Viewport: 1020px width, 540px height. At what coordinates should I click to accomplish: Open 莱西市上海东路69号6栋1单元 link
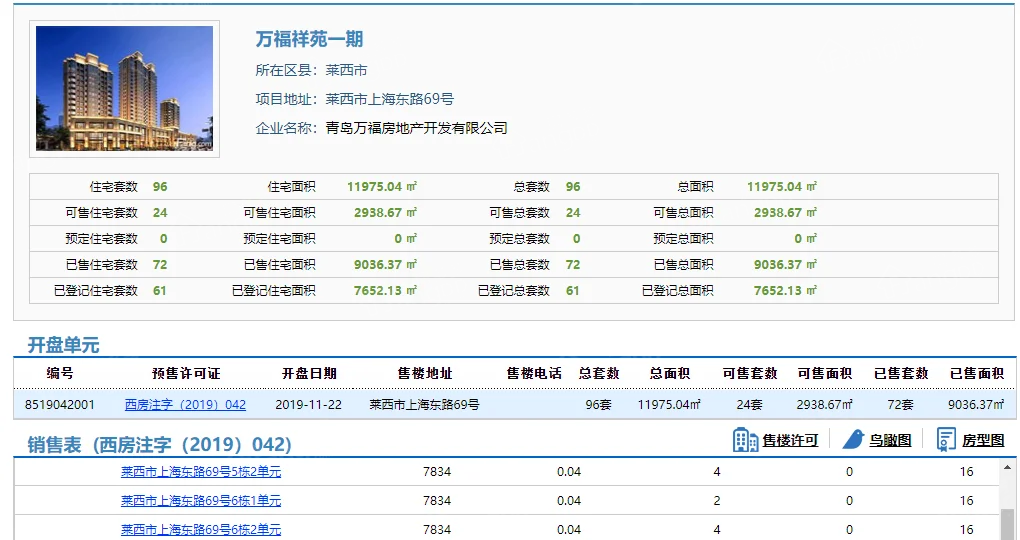(x=201, y=501)
